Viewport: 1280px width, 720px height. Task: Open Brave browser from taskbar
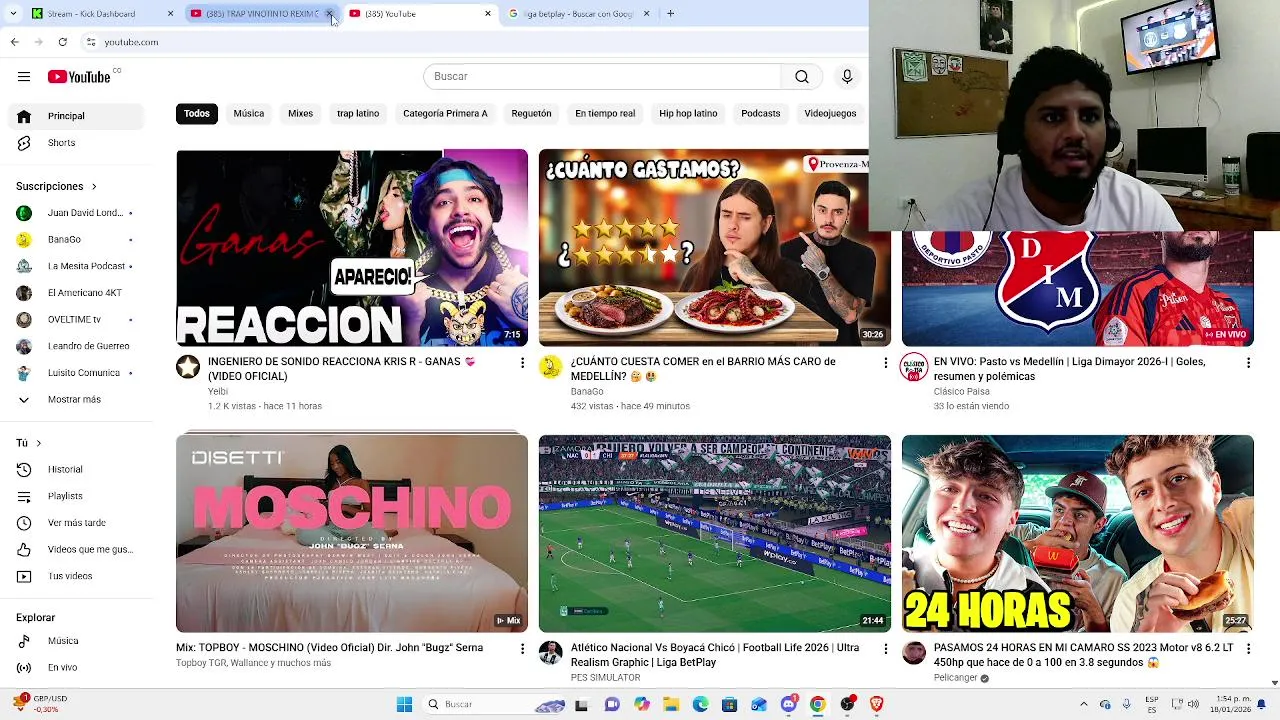coord(877,704)
